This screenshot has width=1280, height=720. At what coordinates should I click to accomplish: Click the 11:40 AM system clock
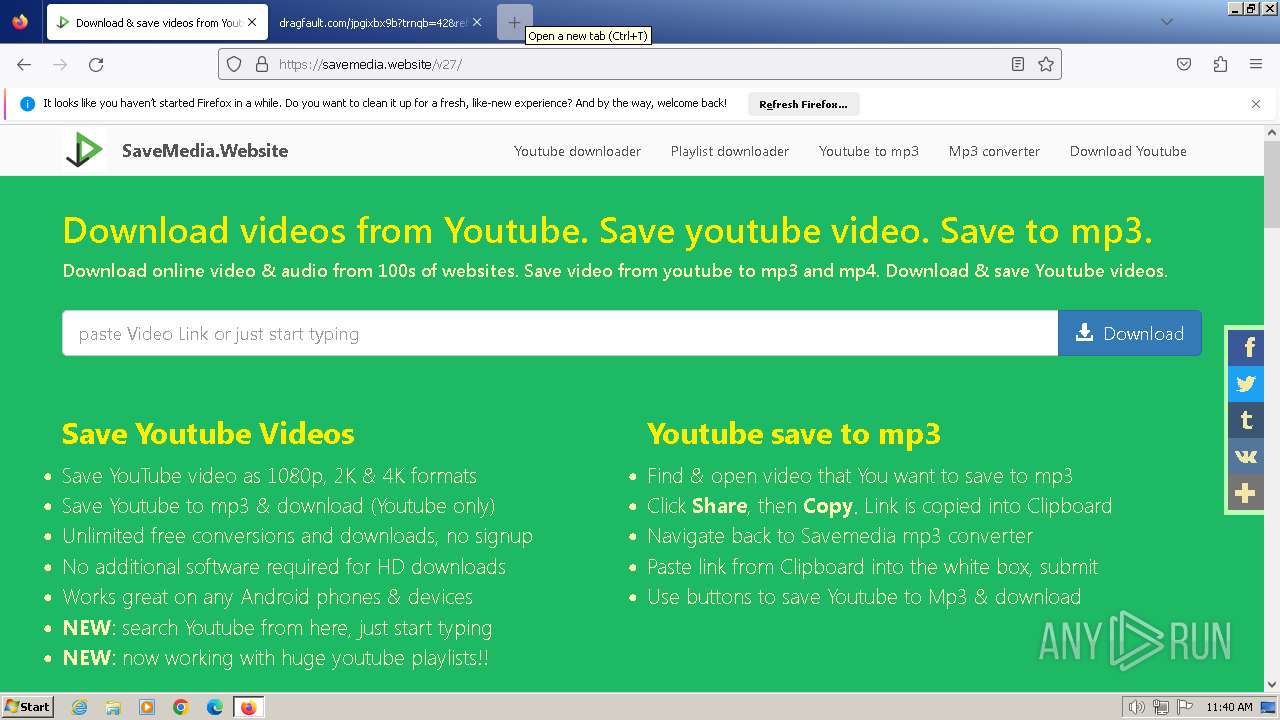(x=1229, y=707)
